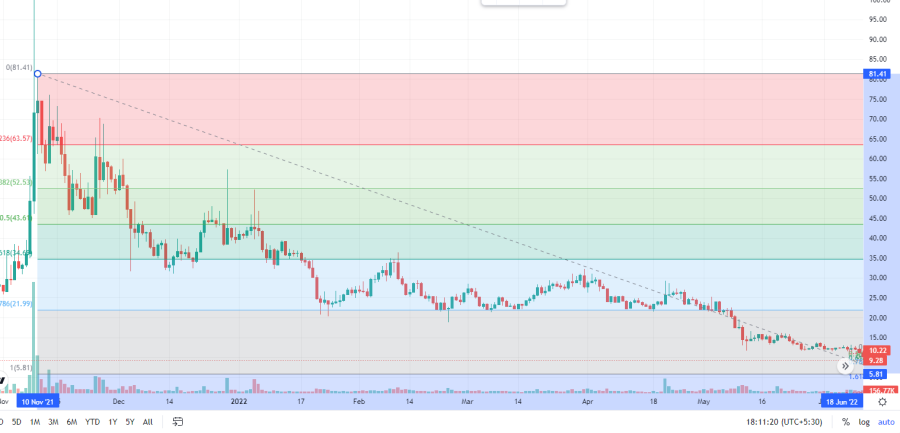This screenshot has width=900, height=433.
Task: Click the 81.41 price label on axis
Action: [878, 74]
